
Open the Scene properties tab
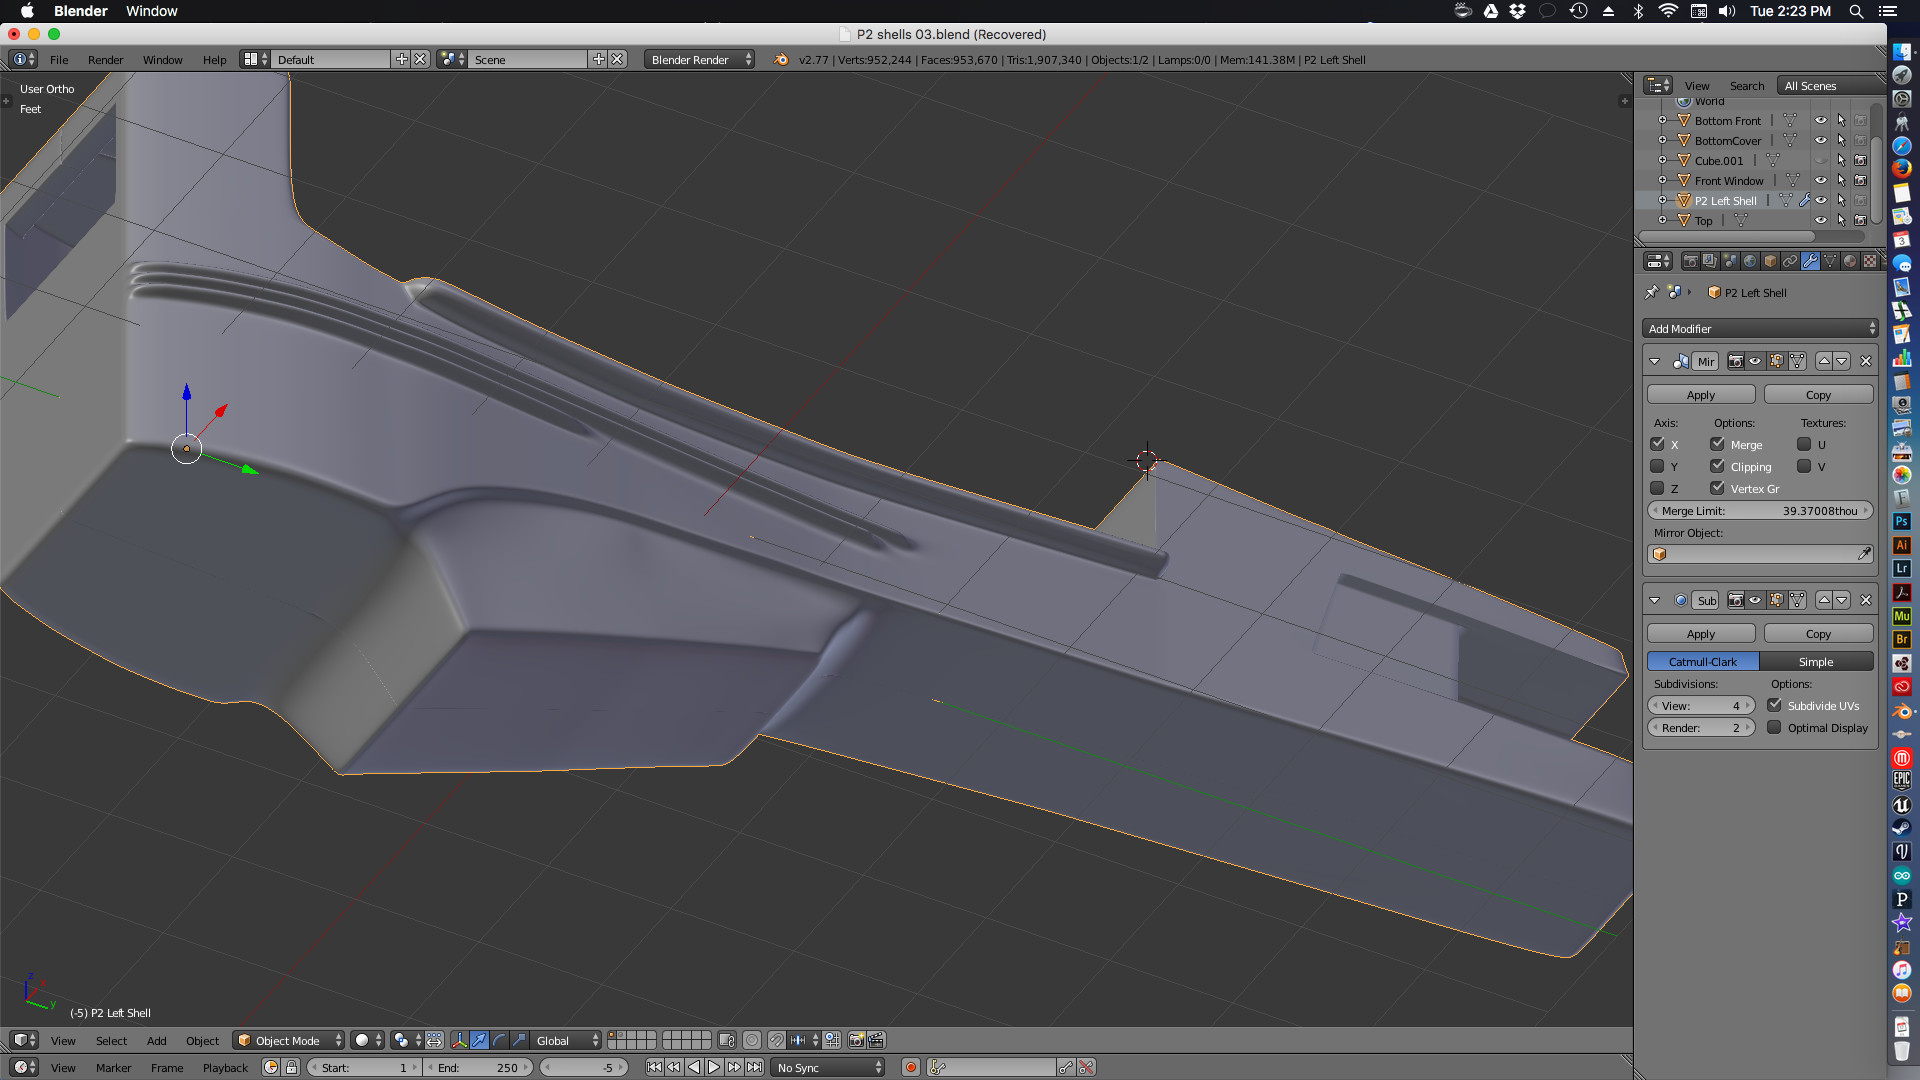pos(1730,261)
